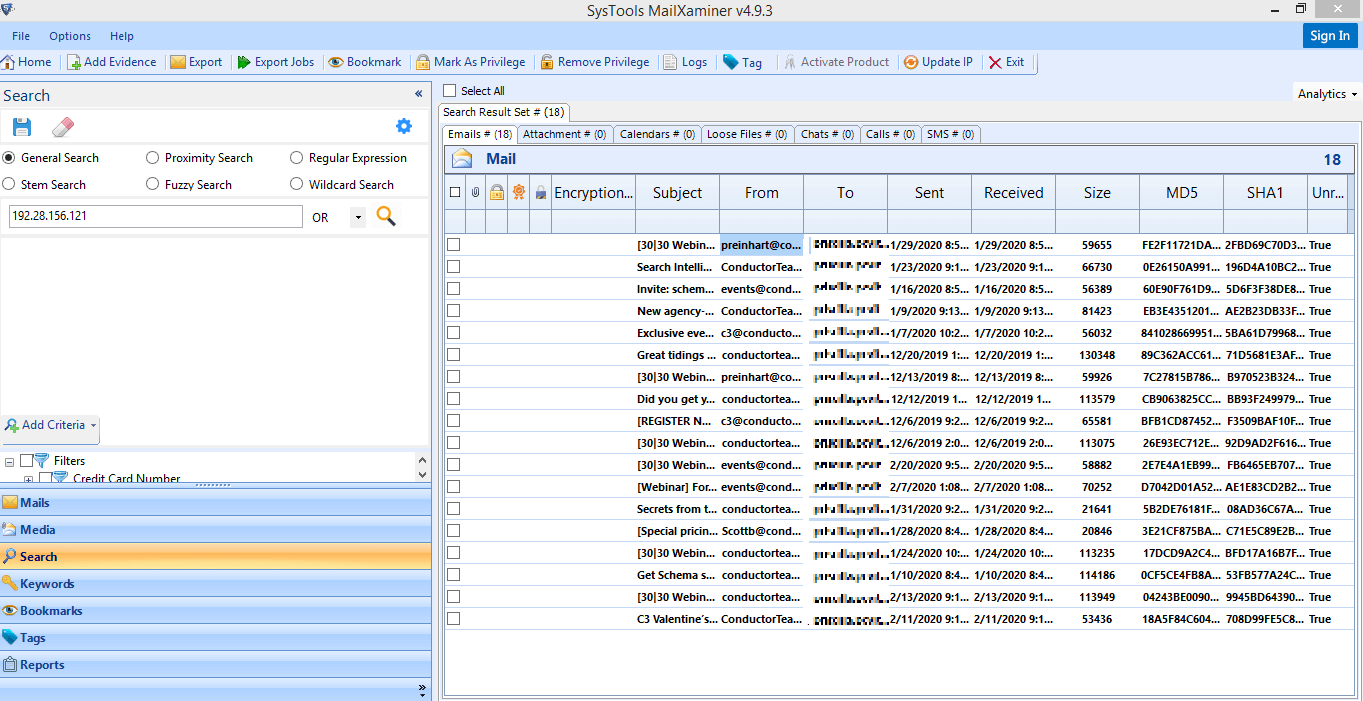This screenshot has width=1363, height=701.
Task: Switch to the Calls # (0) tab
Action: pos(891,134)
